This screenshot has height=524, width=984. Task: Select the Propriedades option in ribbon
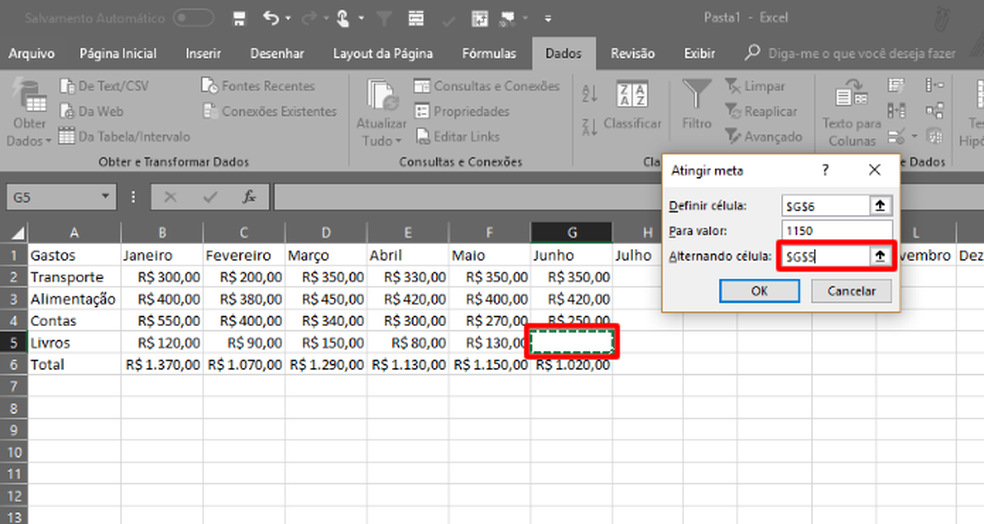tap(462, 112)
